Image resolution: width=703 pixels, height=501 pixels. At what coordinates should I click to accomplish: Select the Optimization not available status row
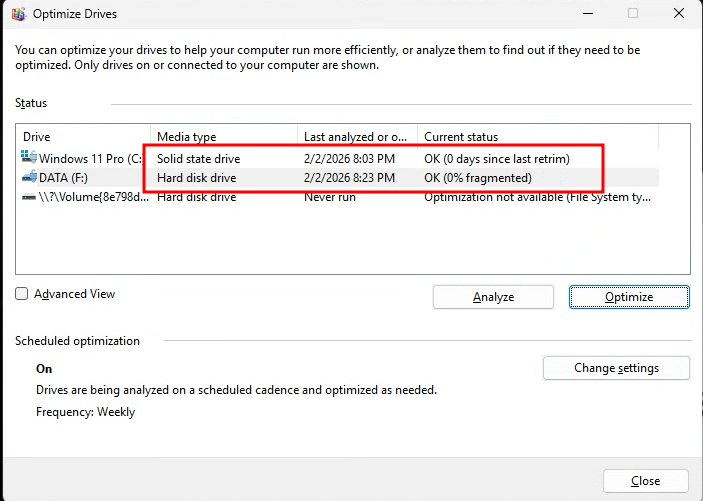coord(537,197)
